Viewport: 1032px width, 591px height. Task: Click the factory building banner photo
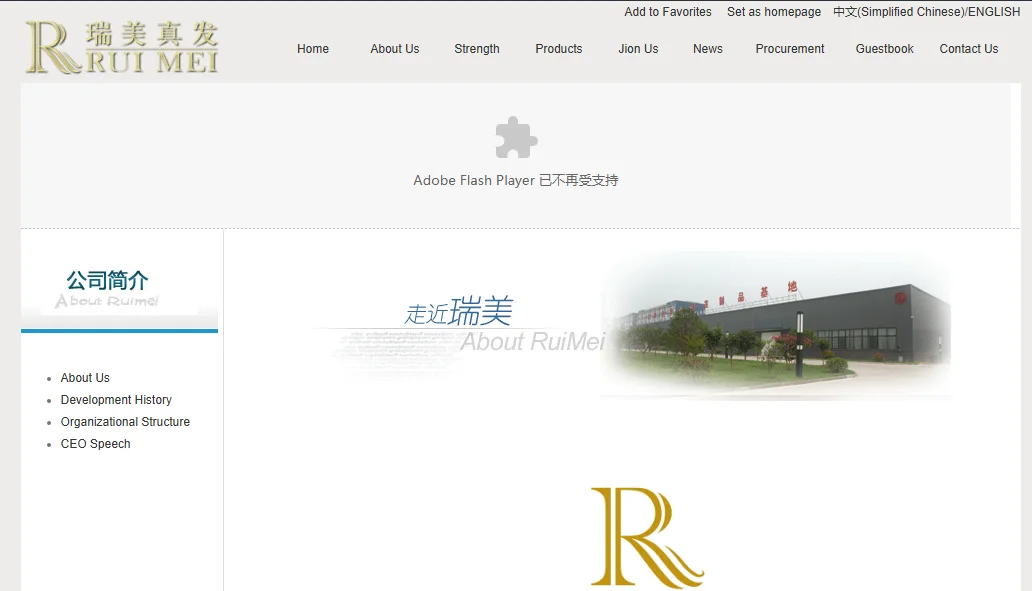click(777, 325)
